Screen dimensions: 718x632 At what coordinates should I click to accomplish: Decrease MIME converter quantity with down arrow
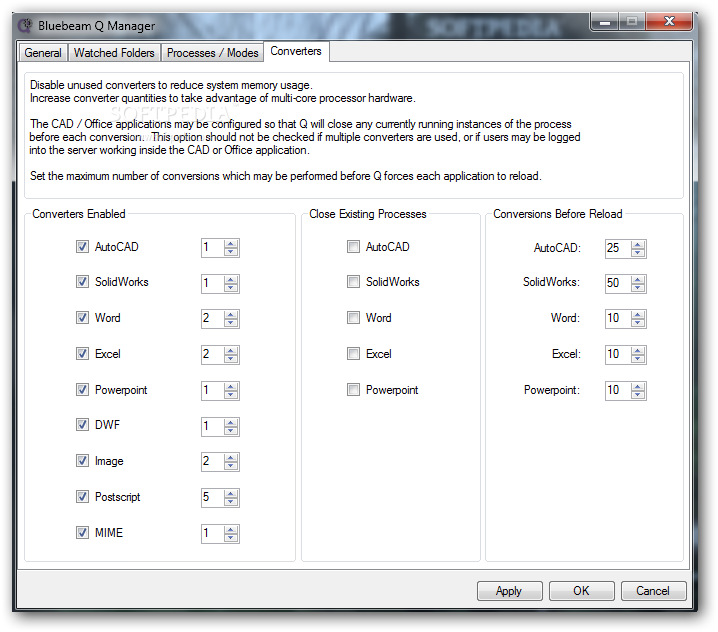point(231,538)
